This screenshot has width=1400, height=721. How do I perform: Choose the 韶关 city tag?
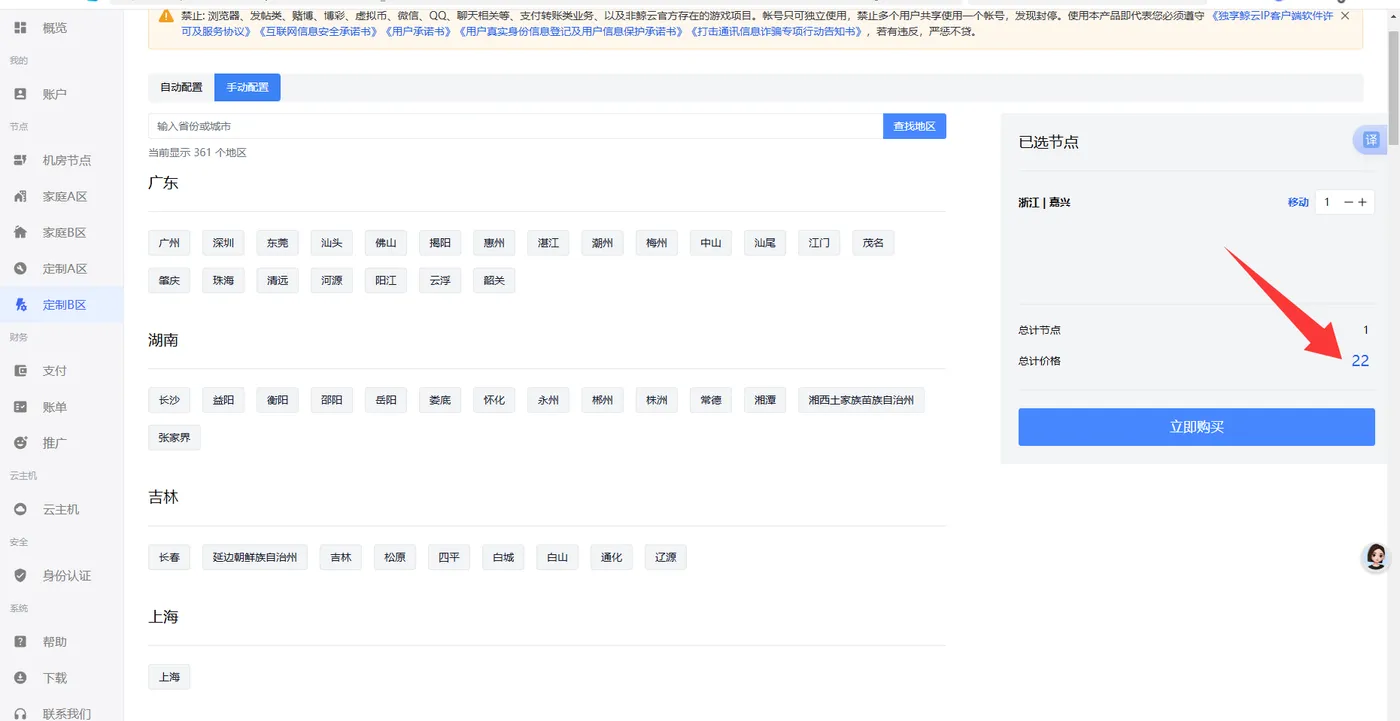[x=494, y=281]
